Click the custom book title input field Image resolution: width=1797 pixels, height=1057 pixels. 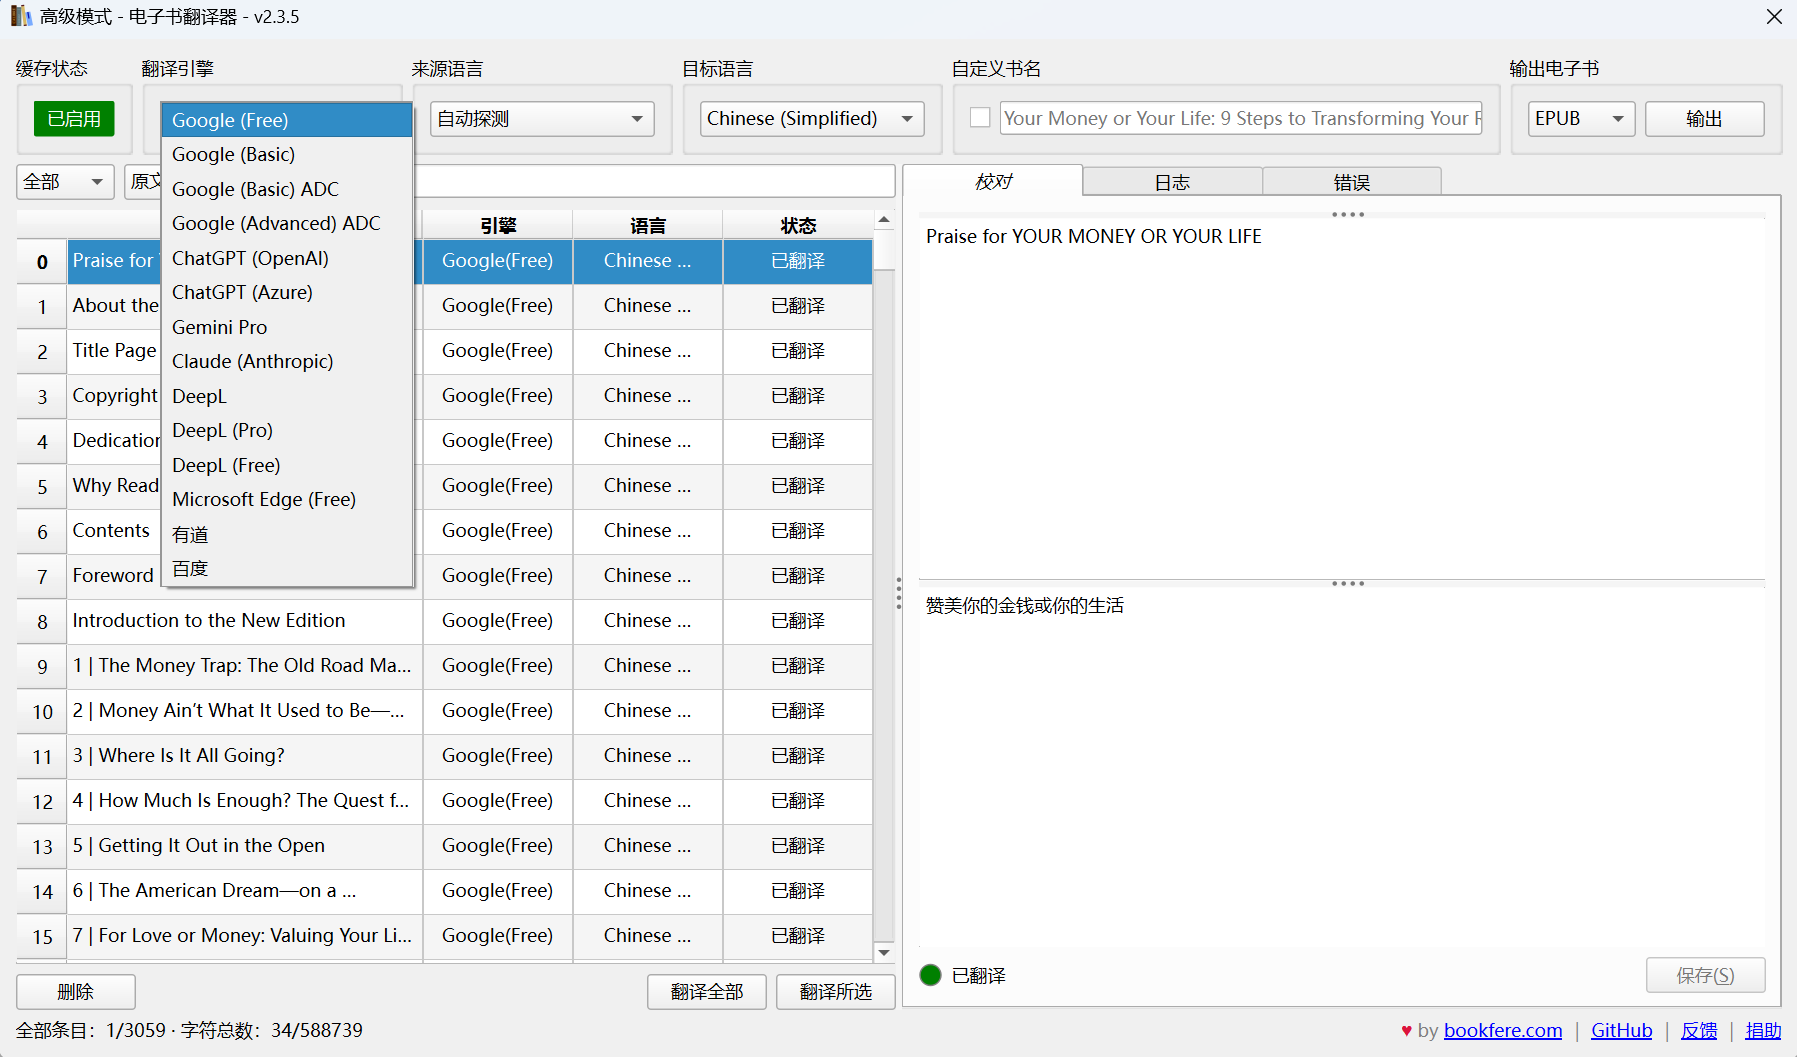(x=1241, y=118)
